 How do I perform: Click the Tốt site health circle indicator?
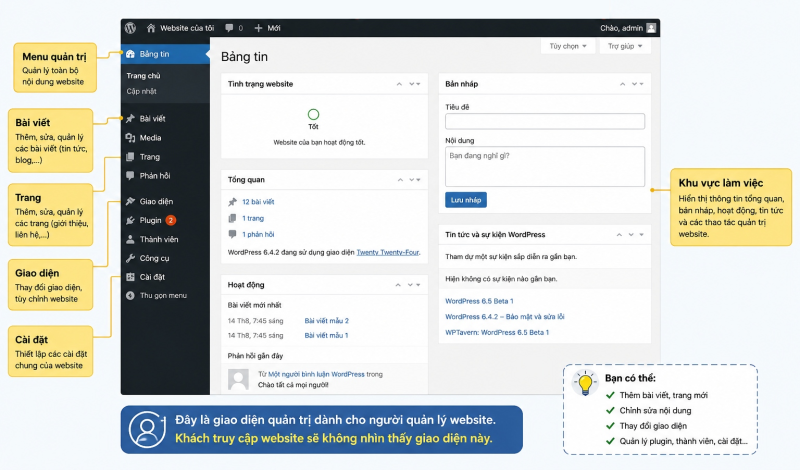tap(313, 114)
